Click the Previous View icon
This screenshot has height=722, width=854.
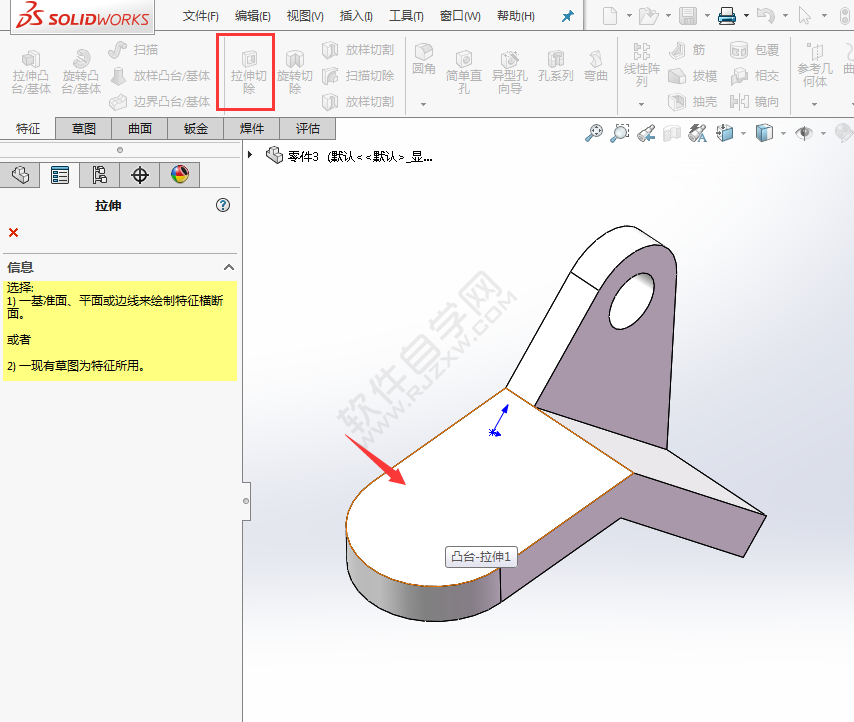pyautogui.click(x=646, y=133)
